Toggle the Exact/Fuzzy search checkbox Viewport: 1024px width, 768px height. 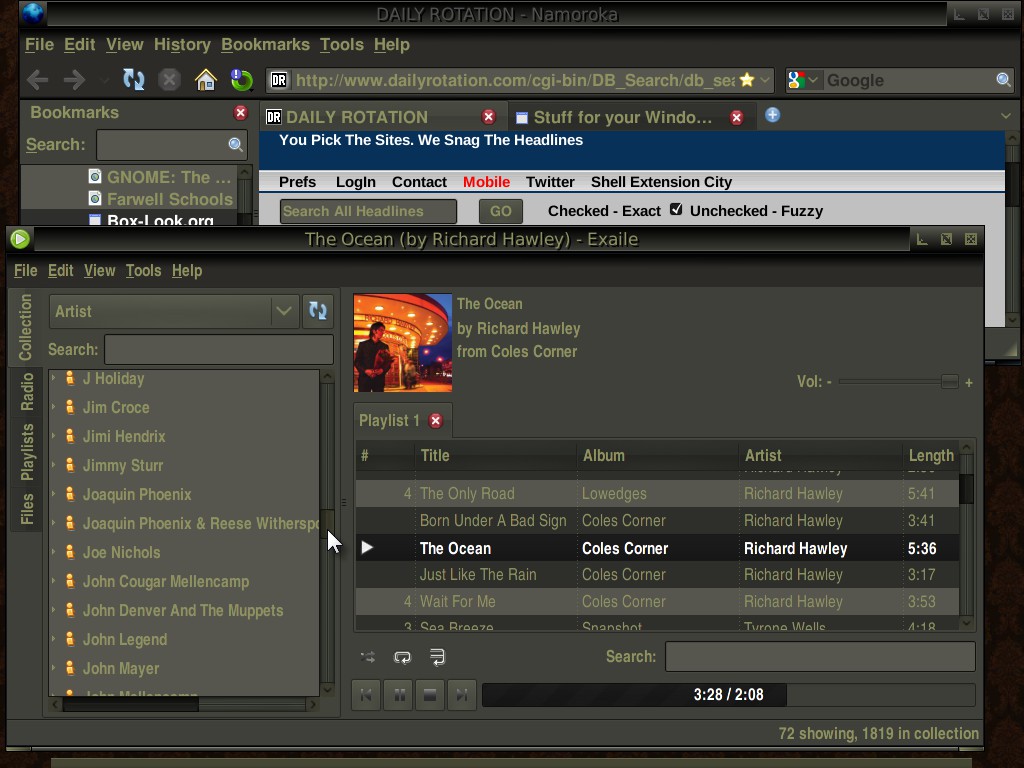(x=676, y=210)
